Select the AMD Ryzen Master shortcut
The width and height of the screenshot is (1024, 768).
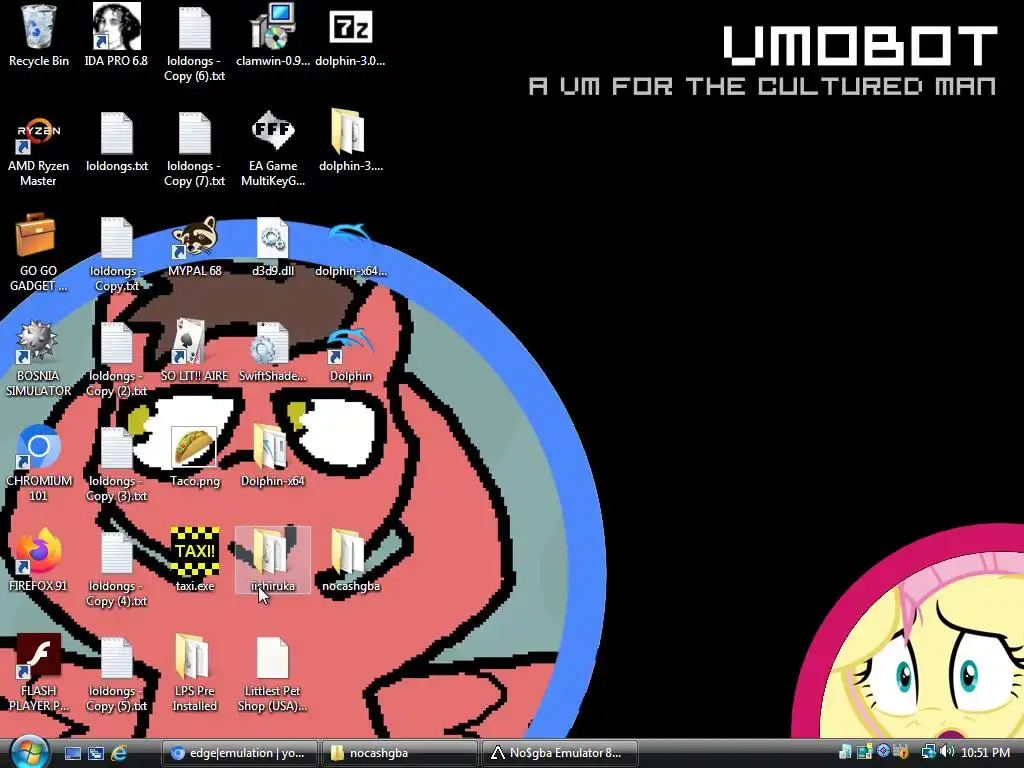[39, 150]
